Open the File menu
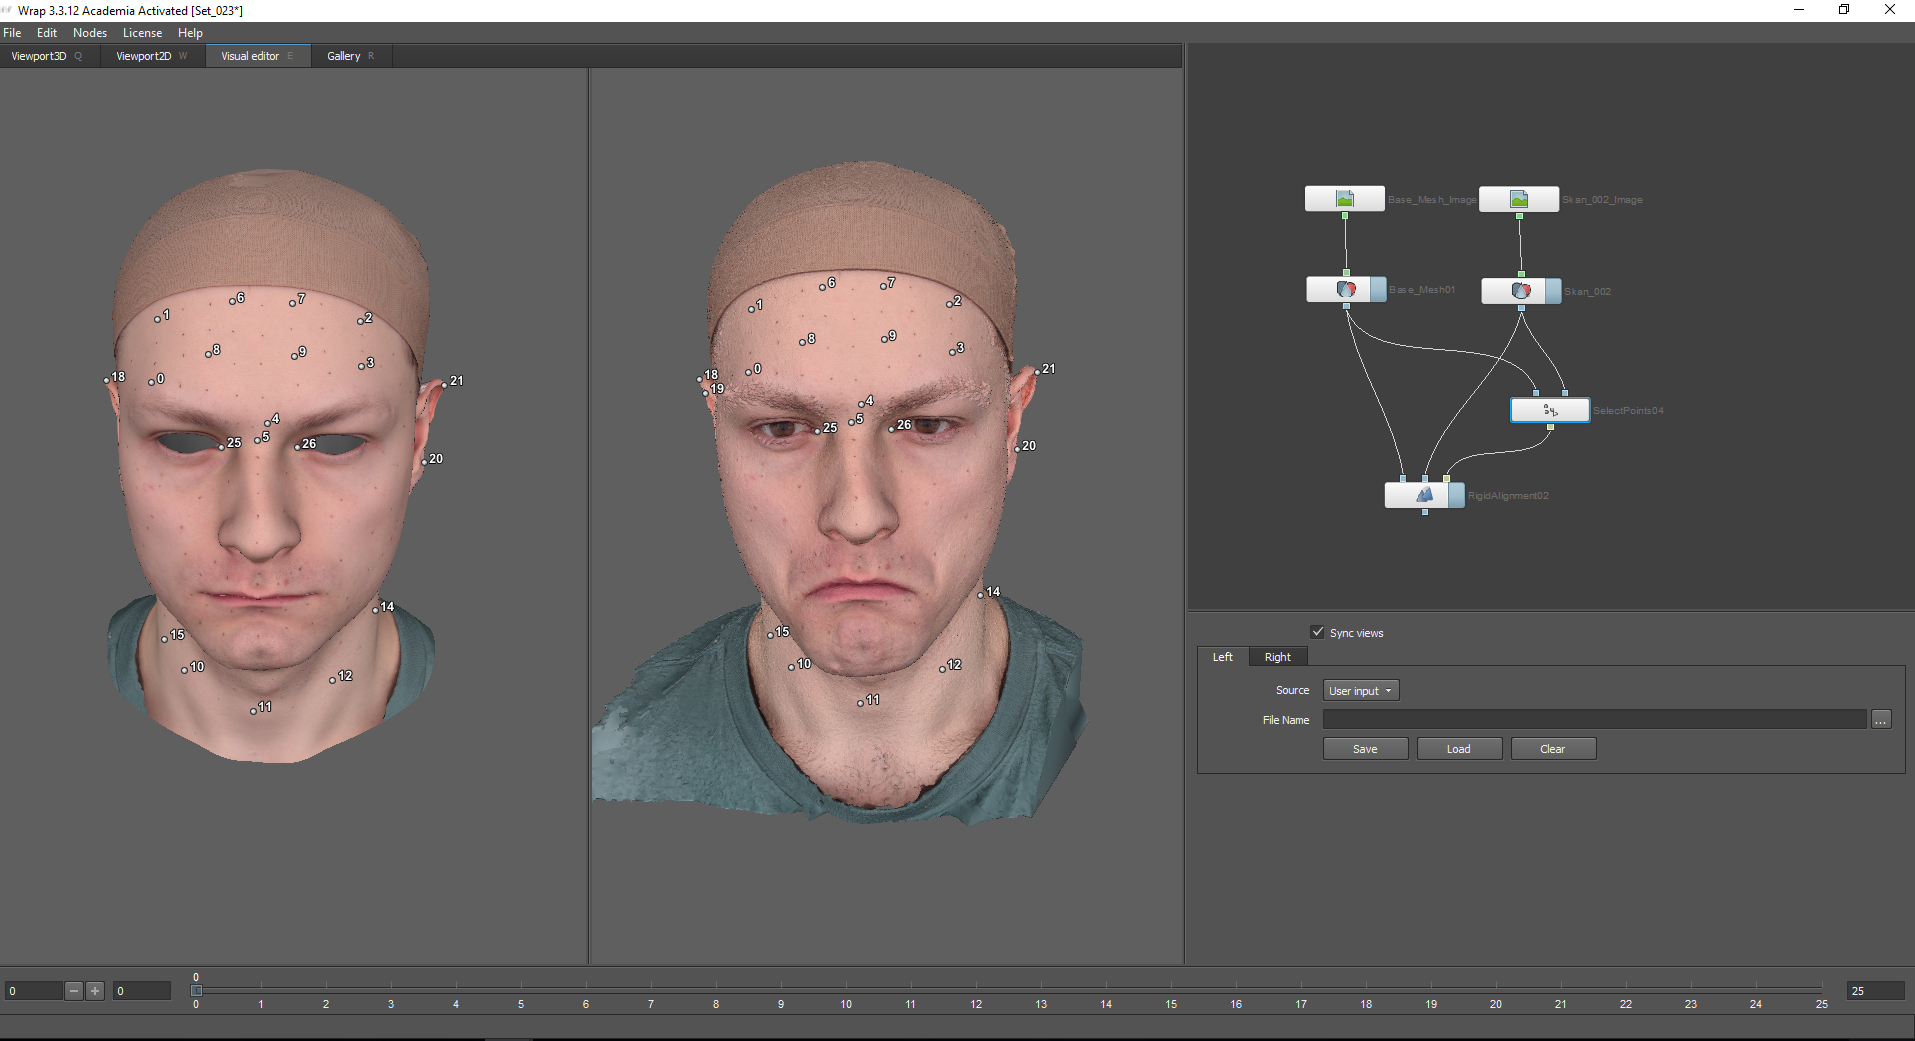Screen dimensions: 1915x1041 (x=12, y=33)
